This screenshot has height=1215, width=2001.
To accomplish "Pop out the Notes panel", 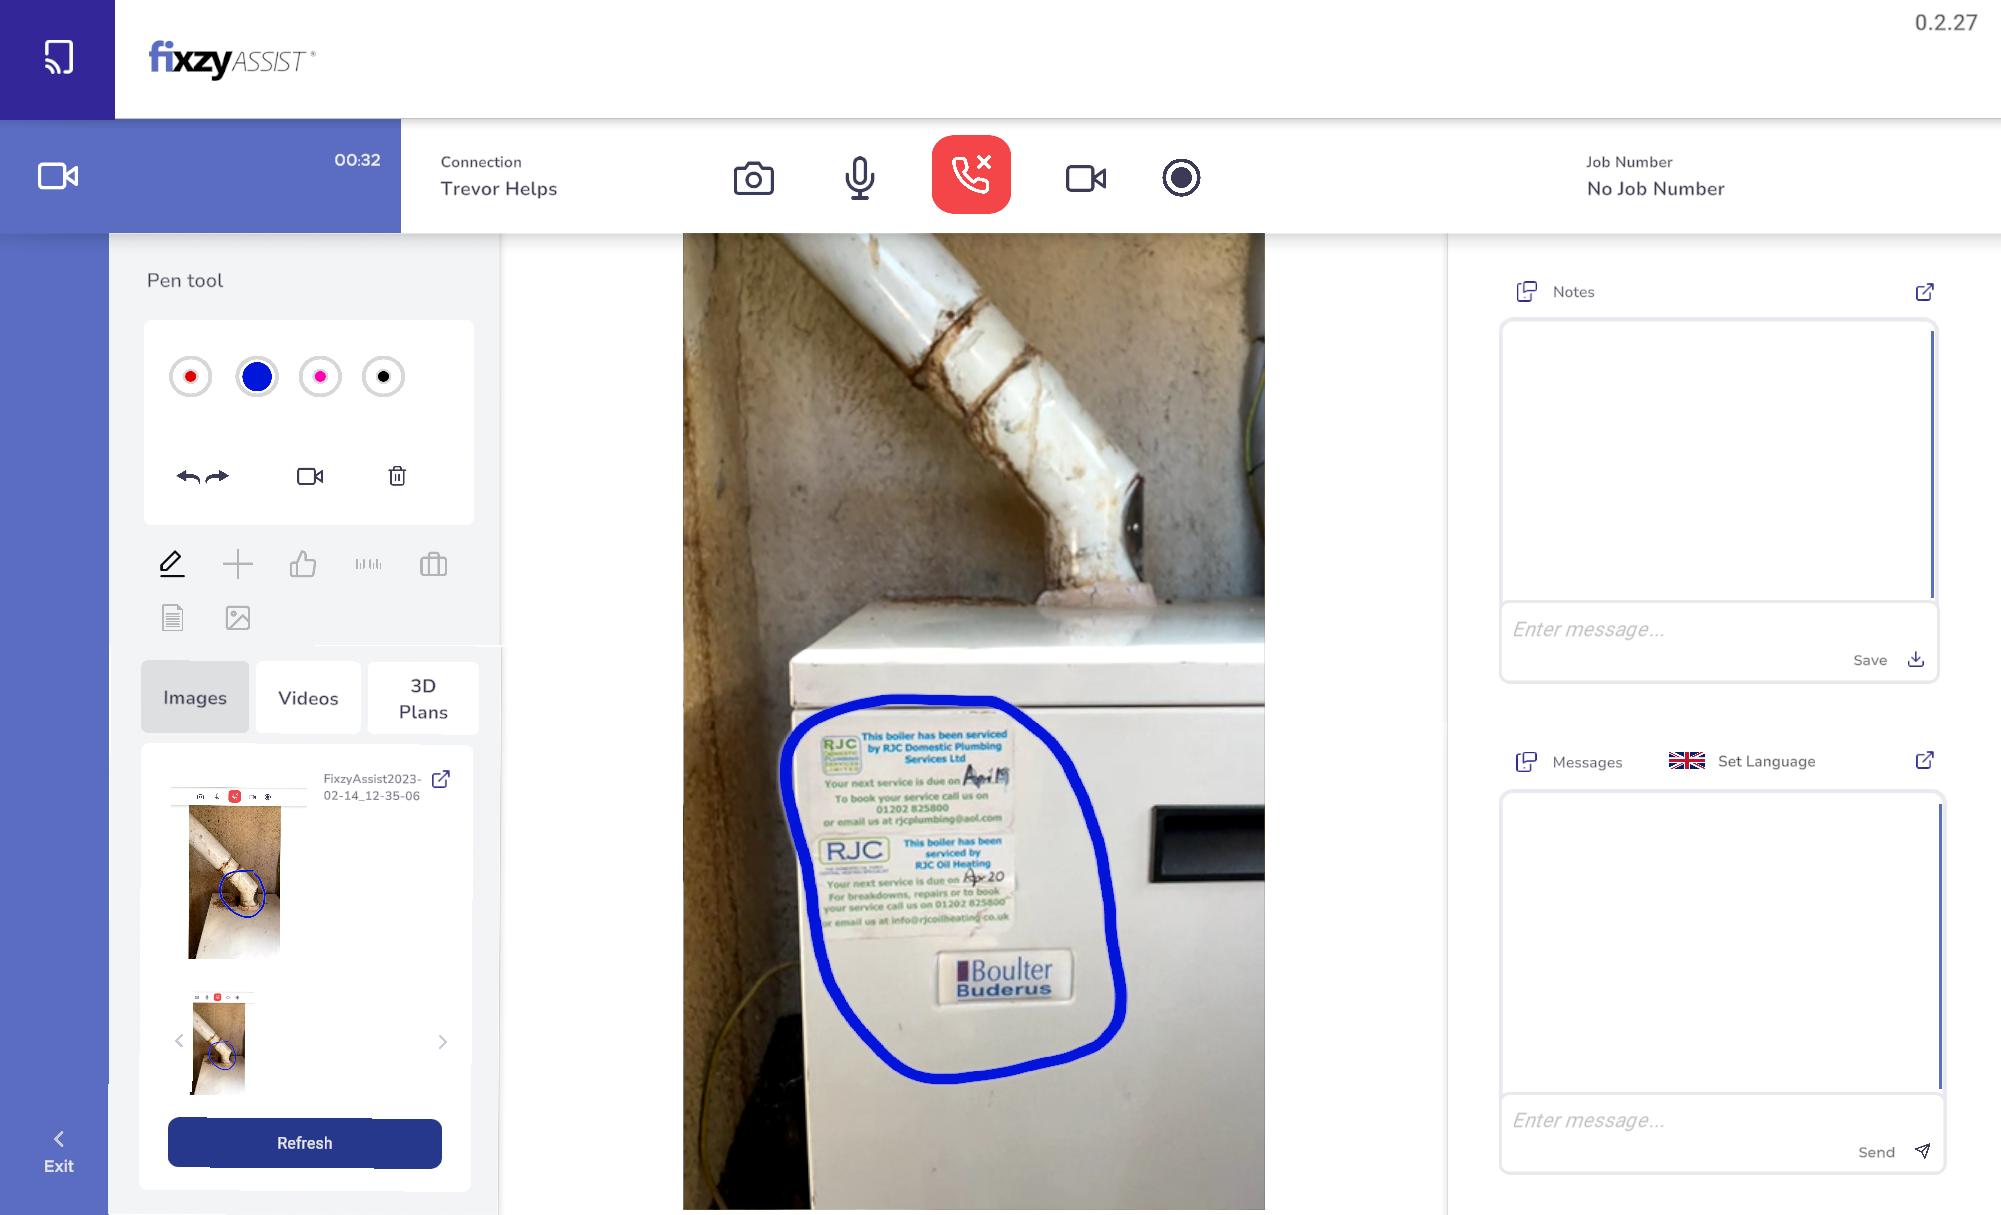I will pos(1924,292).
